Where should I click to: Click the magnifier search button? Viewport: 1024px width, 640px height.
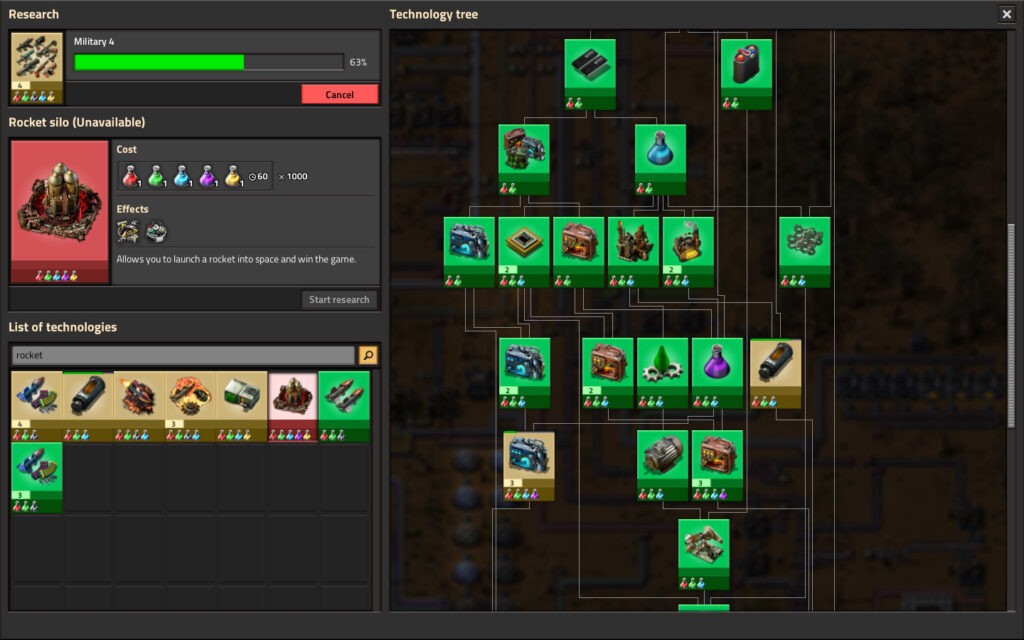coord(368,355)
